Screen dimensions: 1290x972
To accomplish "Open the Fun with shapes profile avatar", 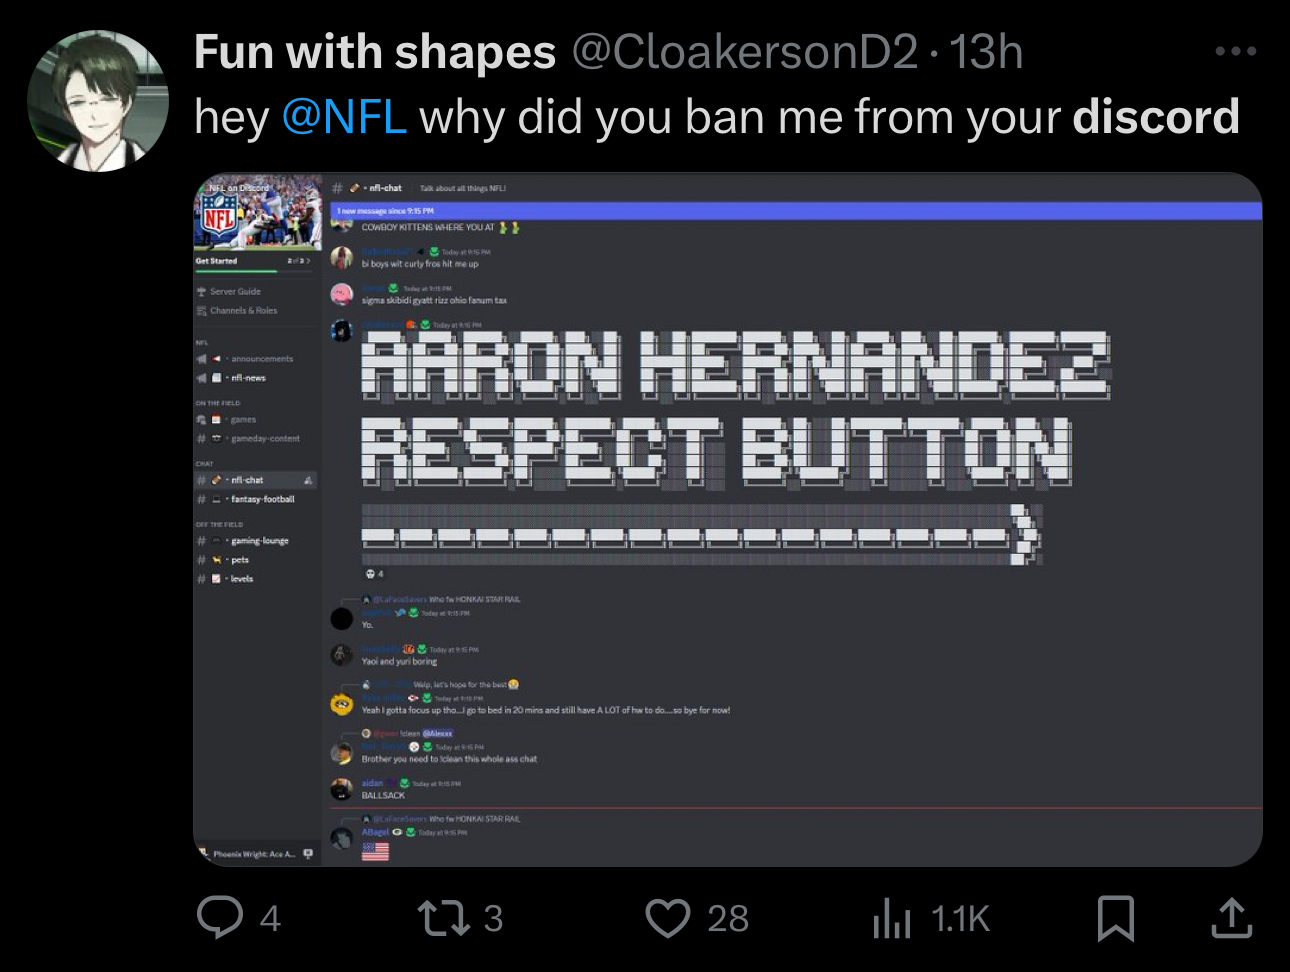I will tap(97, 101).
